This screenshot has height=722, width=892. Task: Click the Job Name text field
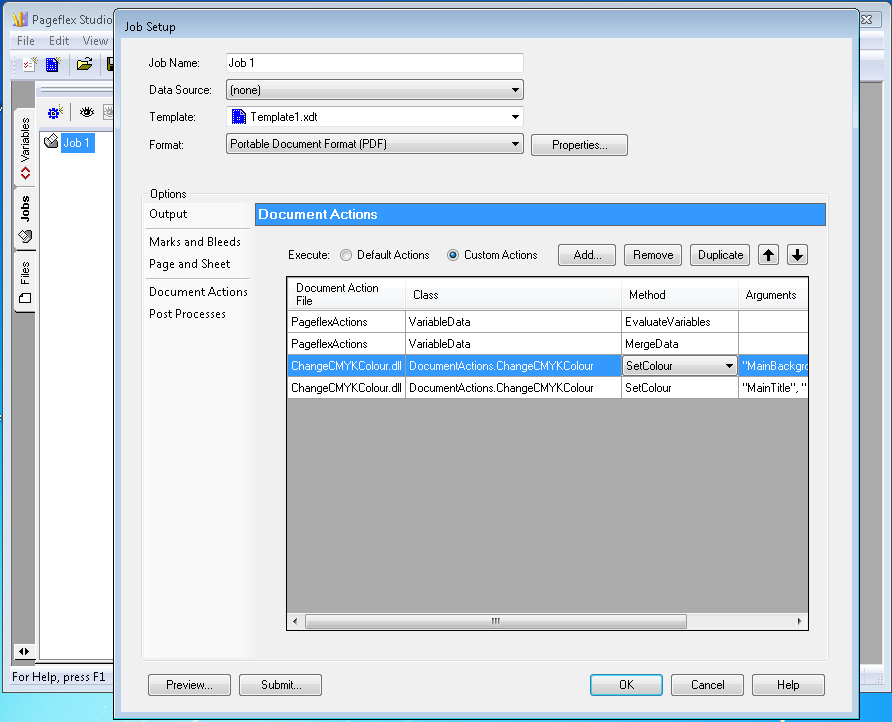(x=375, y=63)
